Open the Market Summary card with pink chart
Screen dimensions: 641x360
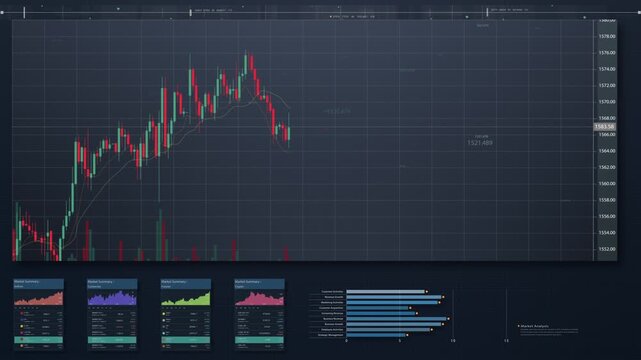260,315
